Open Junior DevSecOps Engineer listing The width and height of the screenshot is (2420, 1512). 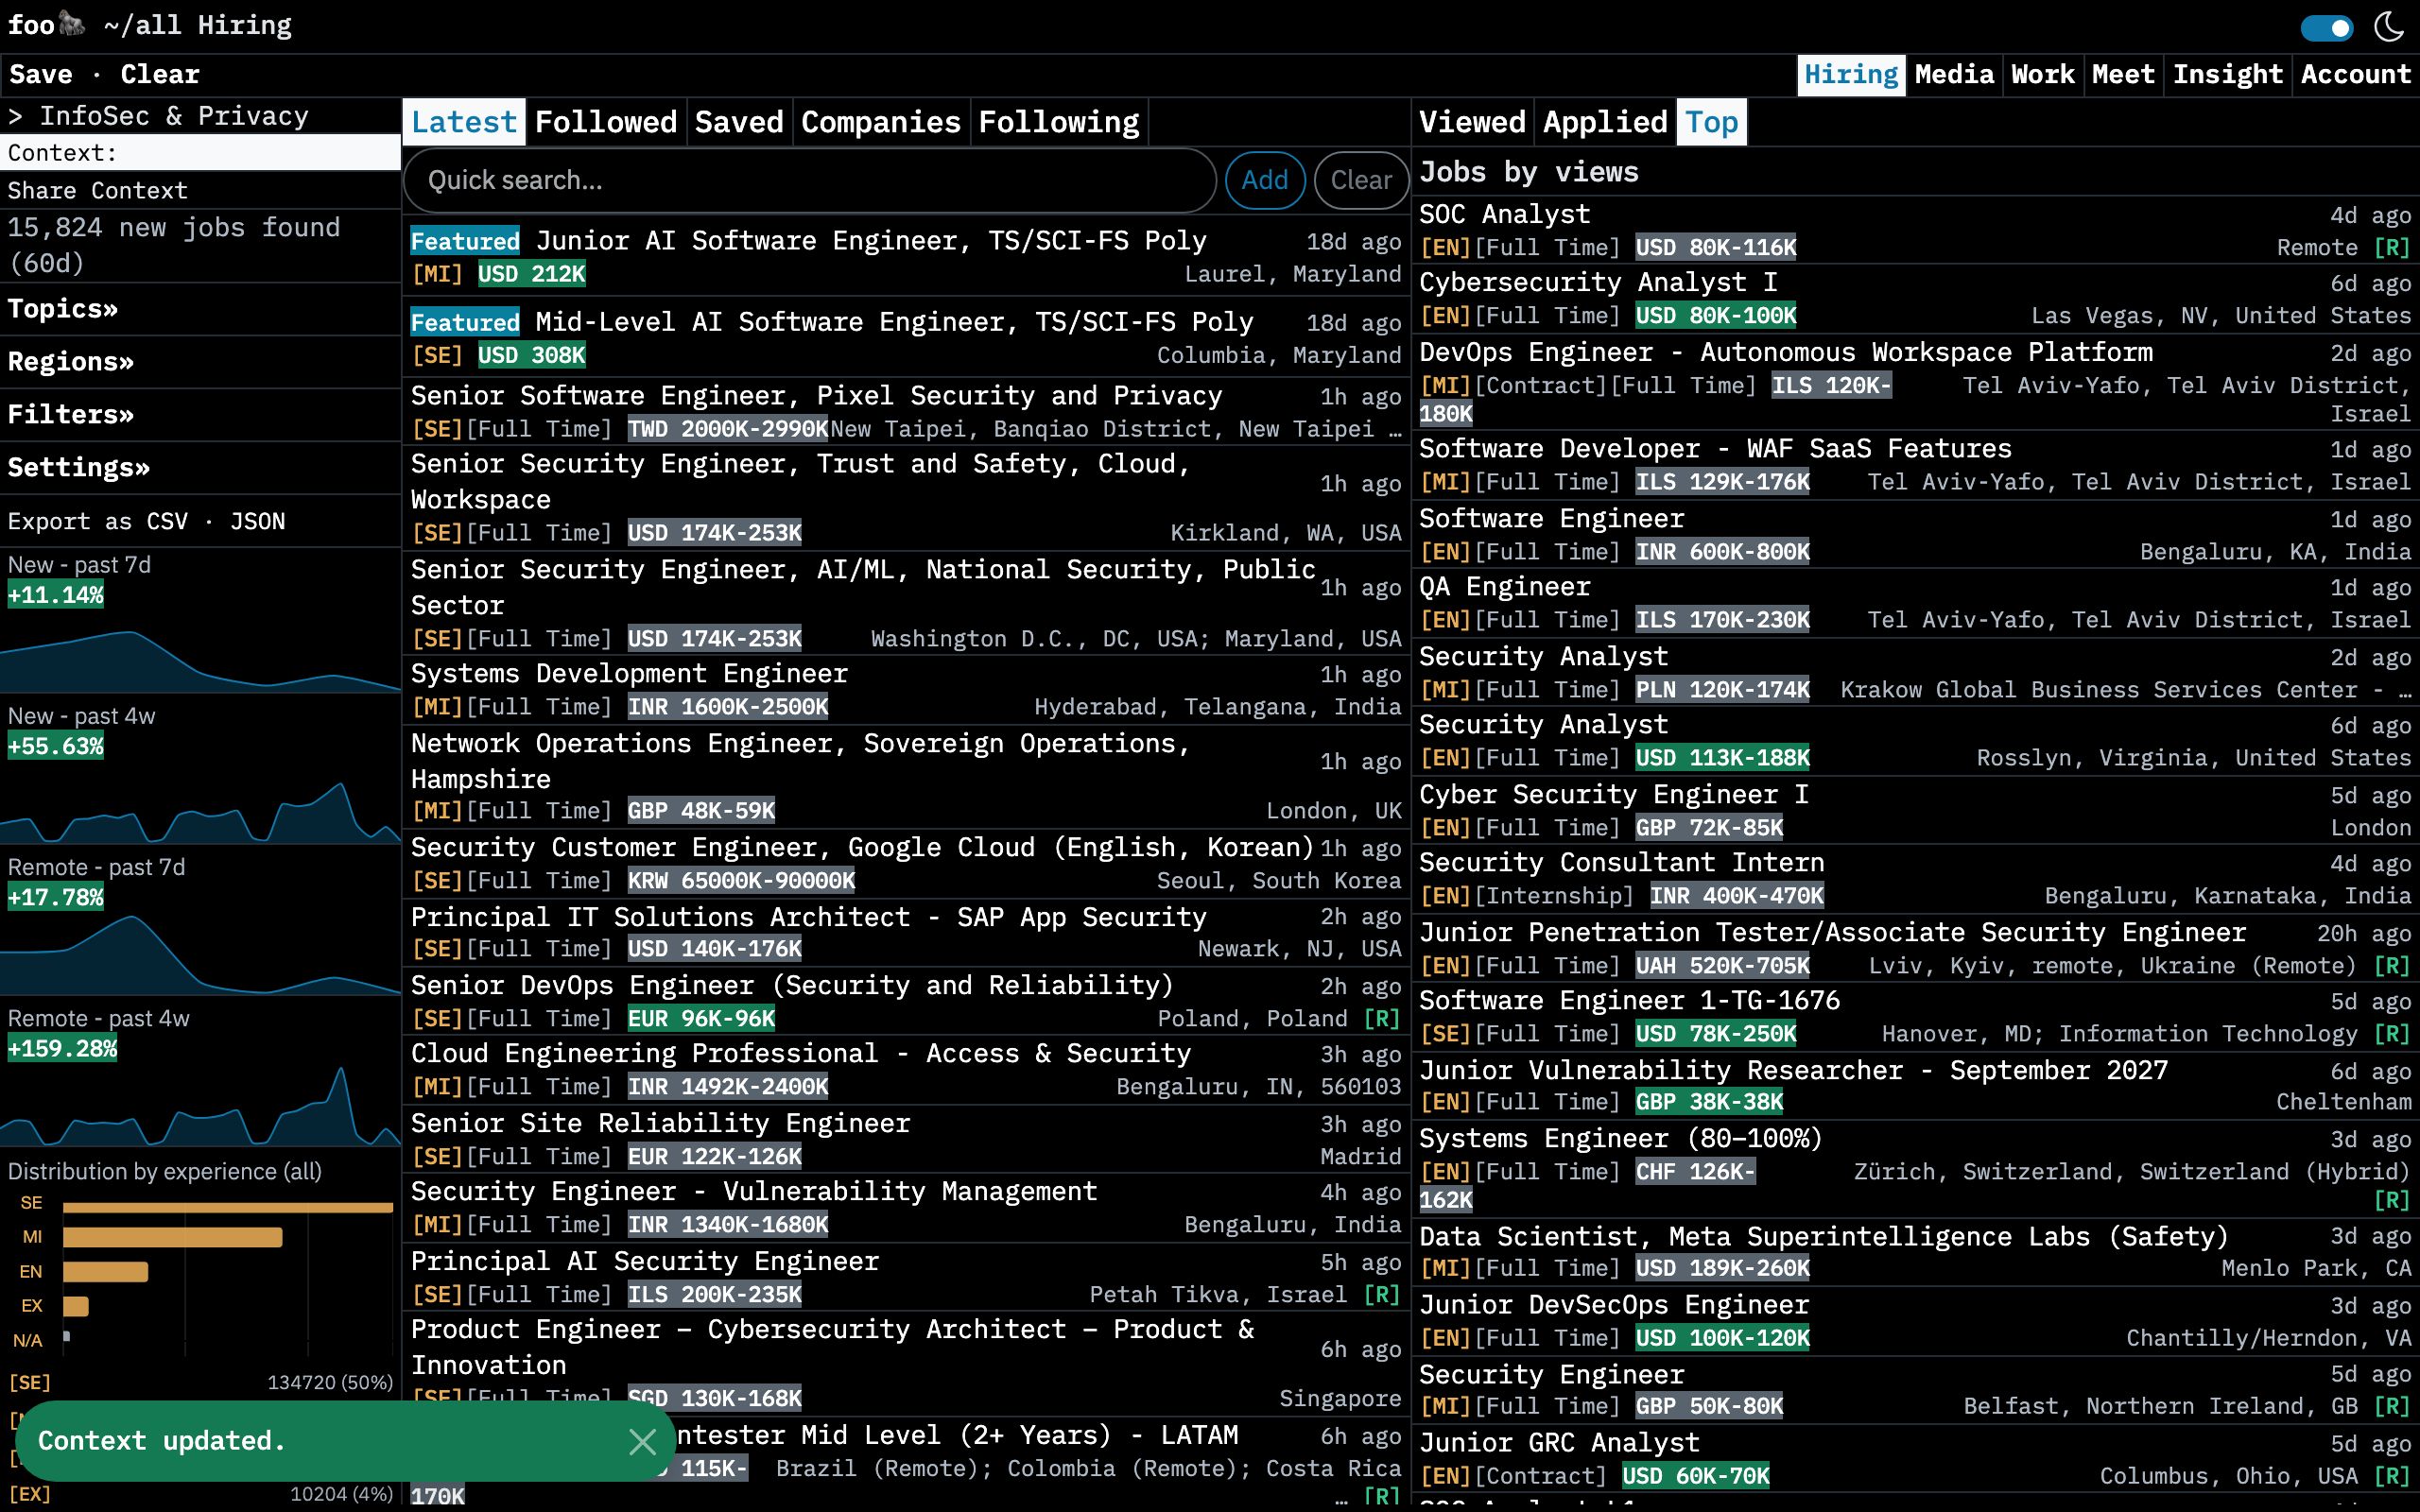1915,1322
